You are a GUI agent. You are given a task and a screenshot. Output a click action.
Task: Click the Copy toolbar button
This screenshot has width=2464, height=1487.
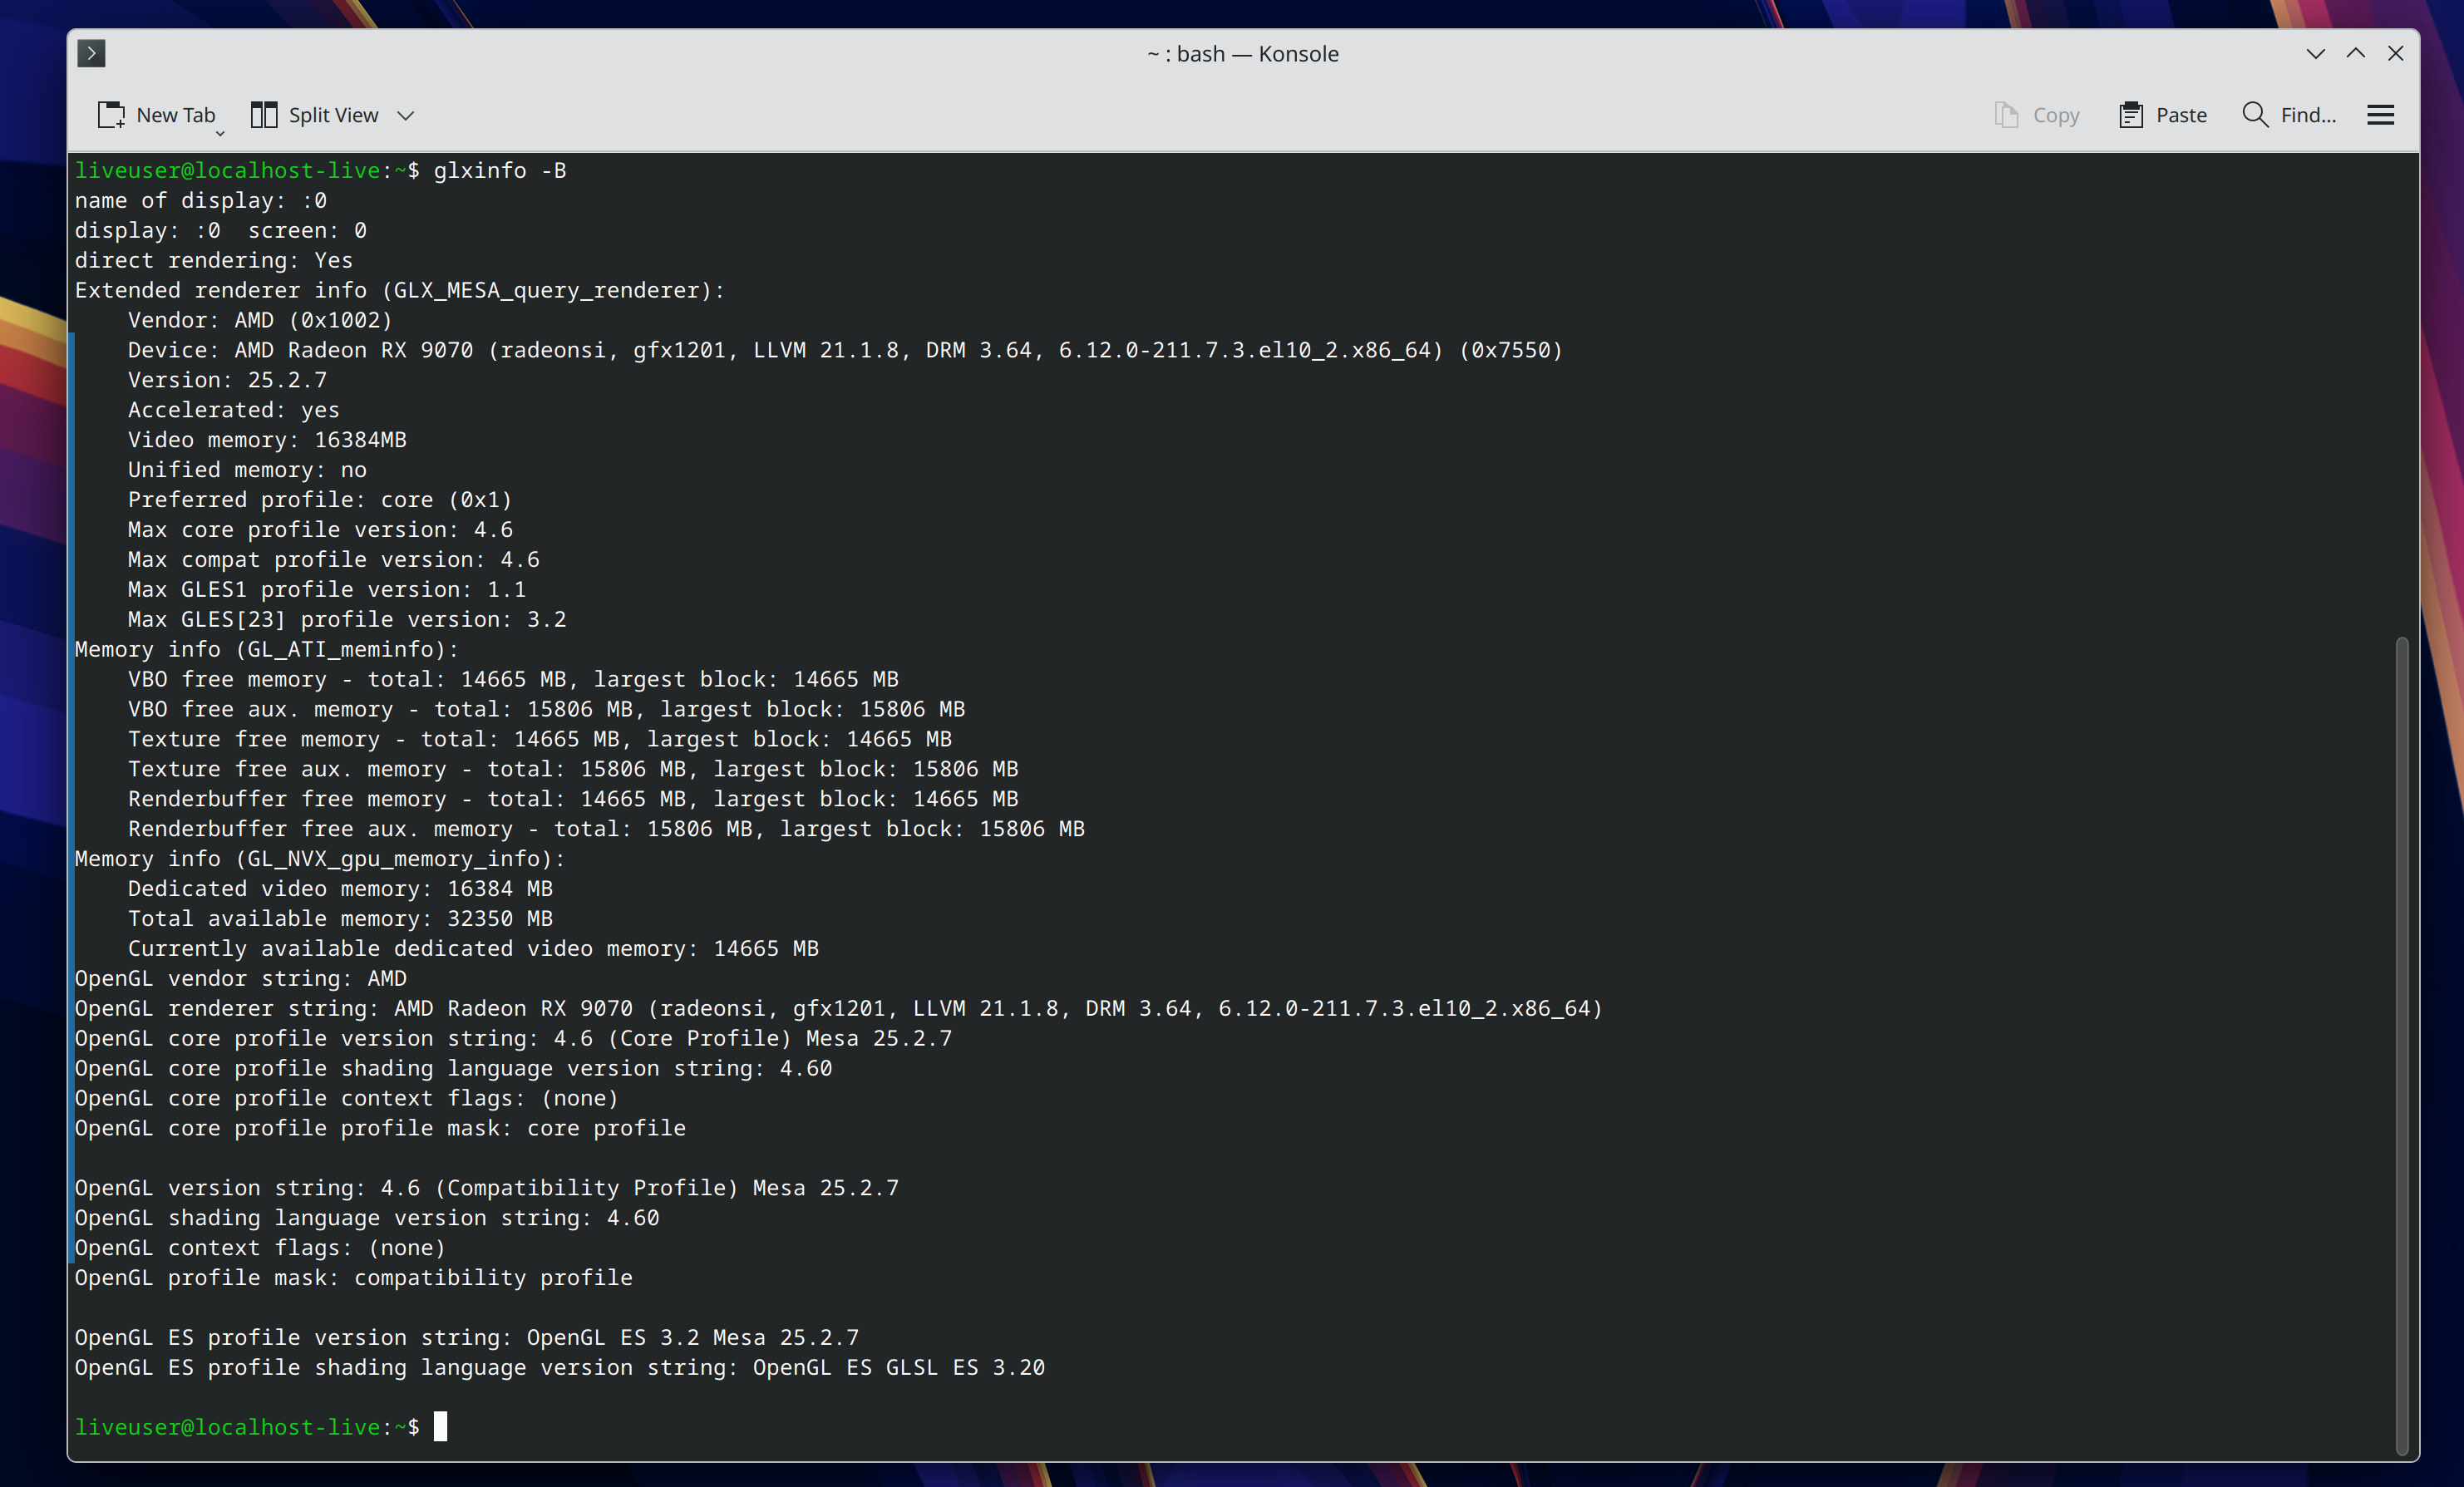[x=2037, y=115]
